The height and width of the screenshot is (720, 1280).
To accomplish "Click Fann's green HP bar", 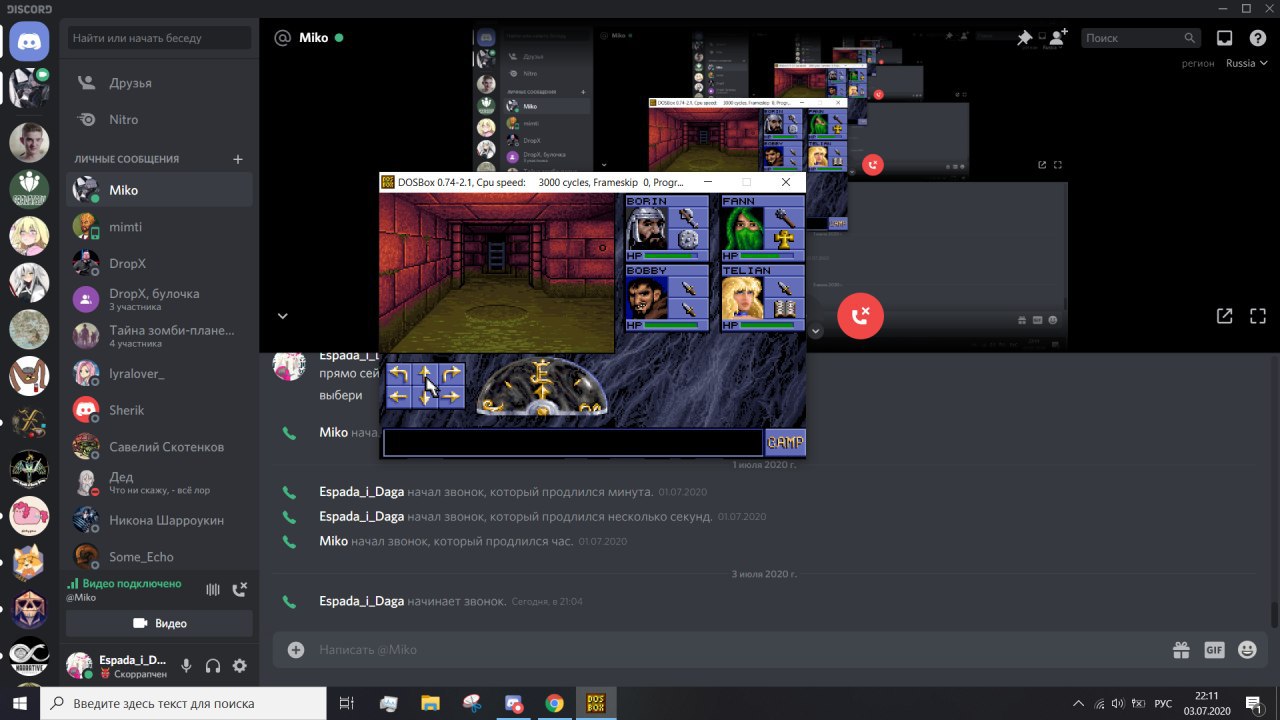I will pyautogui.click(x=768, y=257).
